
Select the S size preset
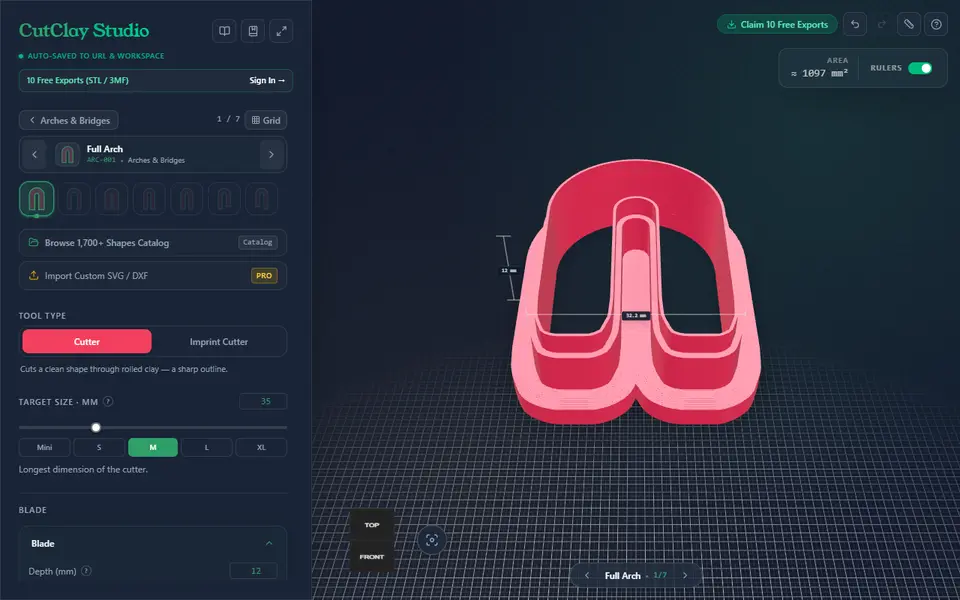(x=99, y=448)
